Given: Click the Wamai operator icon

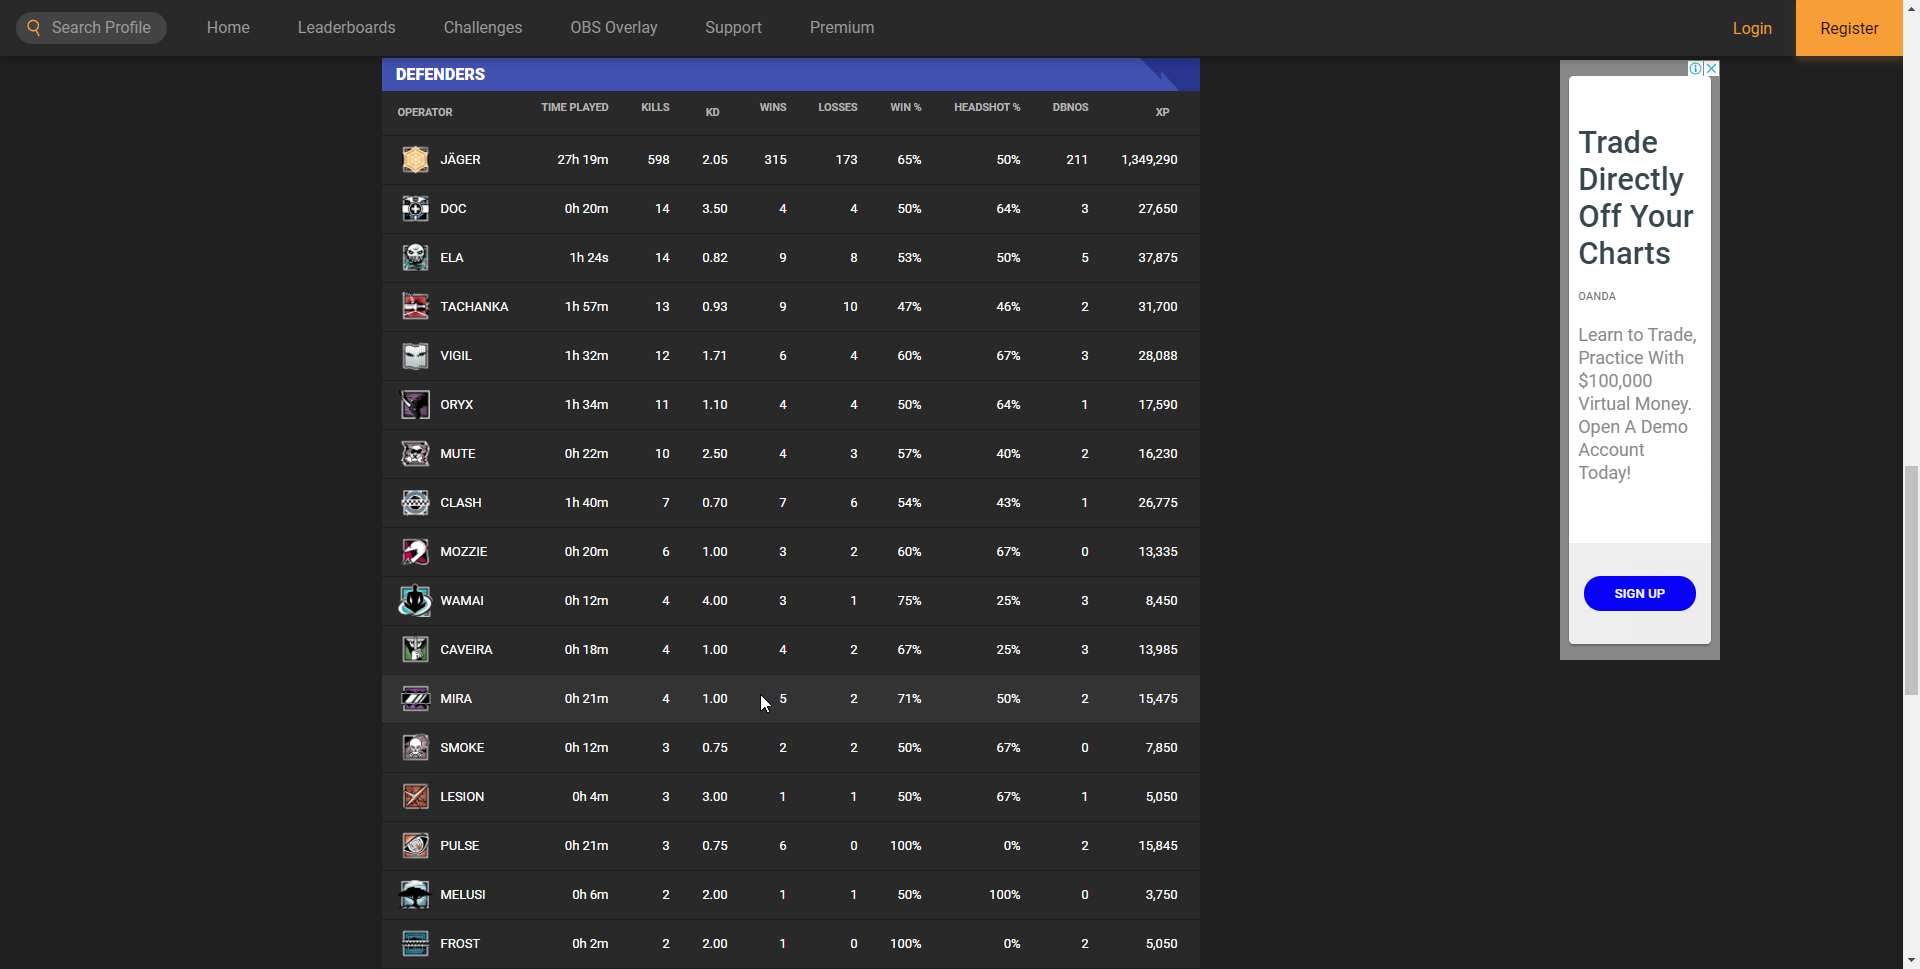Looking at the screenshot, I should [x=415, y=601].
